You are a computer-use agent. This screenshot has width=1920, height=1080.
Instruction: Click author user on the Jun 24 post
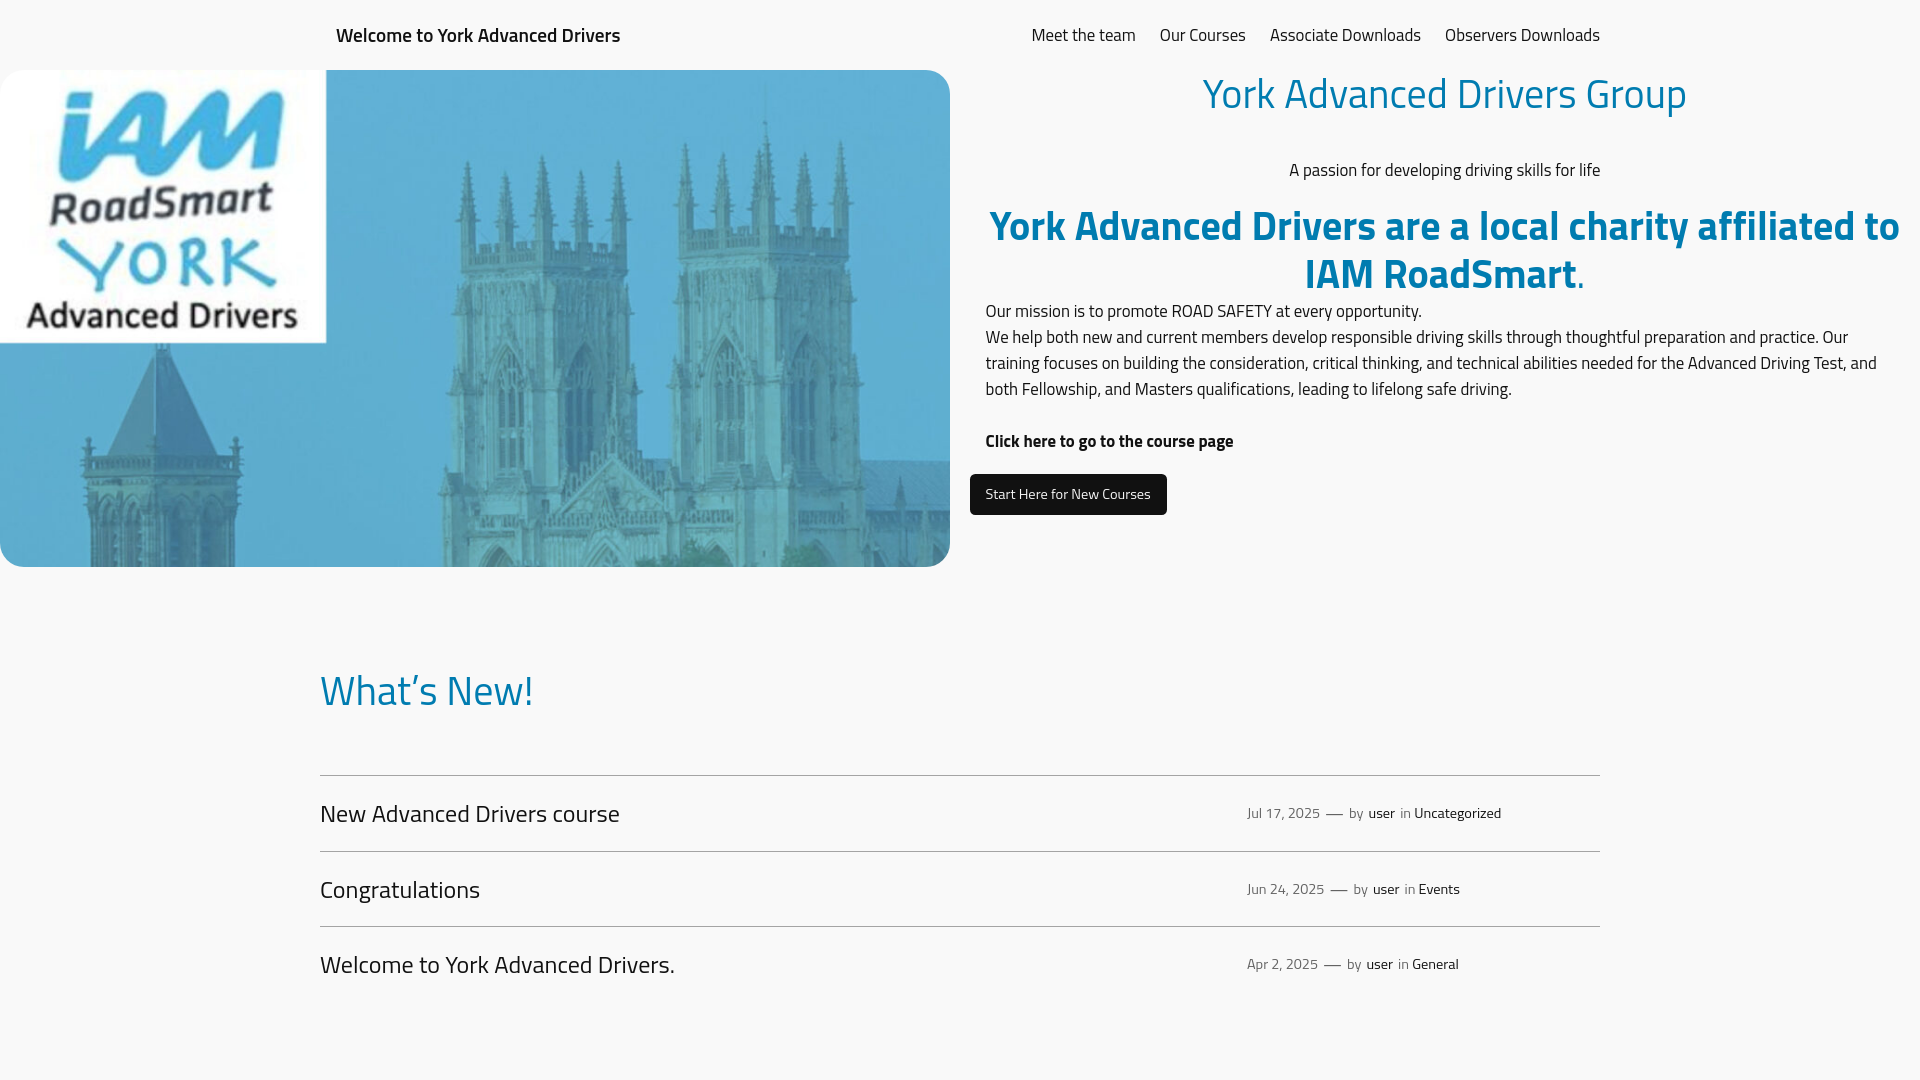point(1386,889)
